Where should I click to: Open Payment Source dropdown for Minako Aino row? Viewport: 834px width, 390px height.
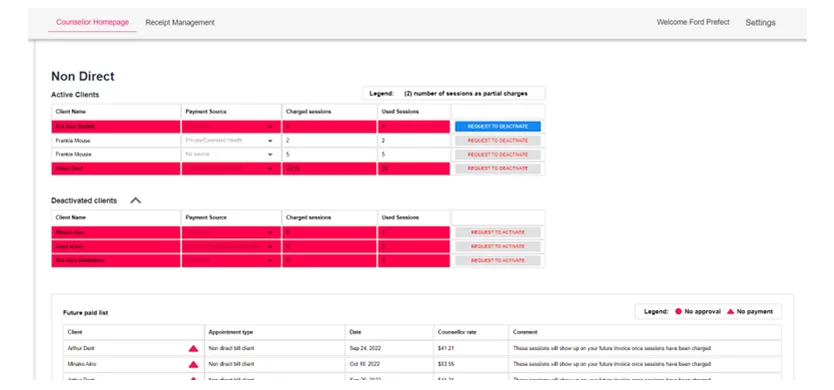pos(231,233)
